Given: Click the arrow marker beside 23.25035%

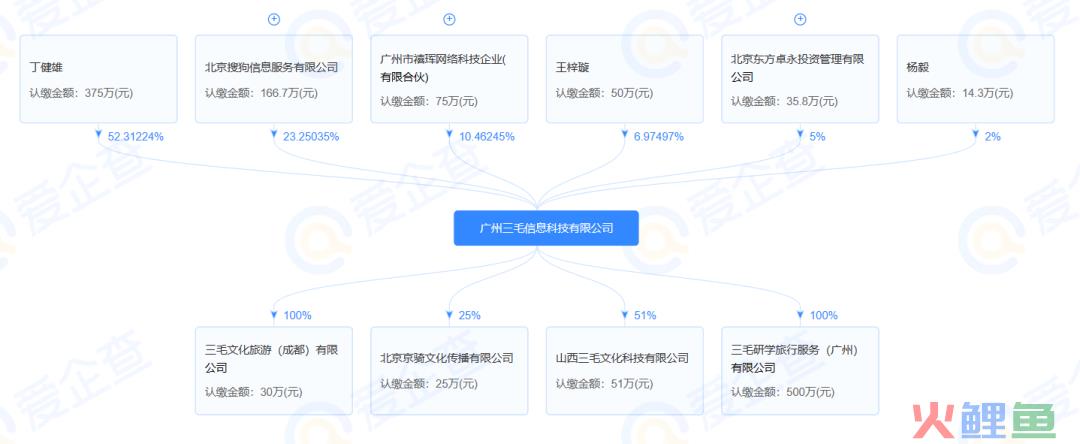Looking at the screenshot, I should coord(273,133).
